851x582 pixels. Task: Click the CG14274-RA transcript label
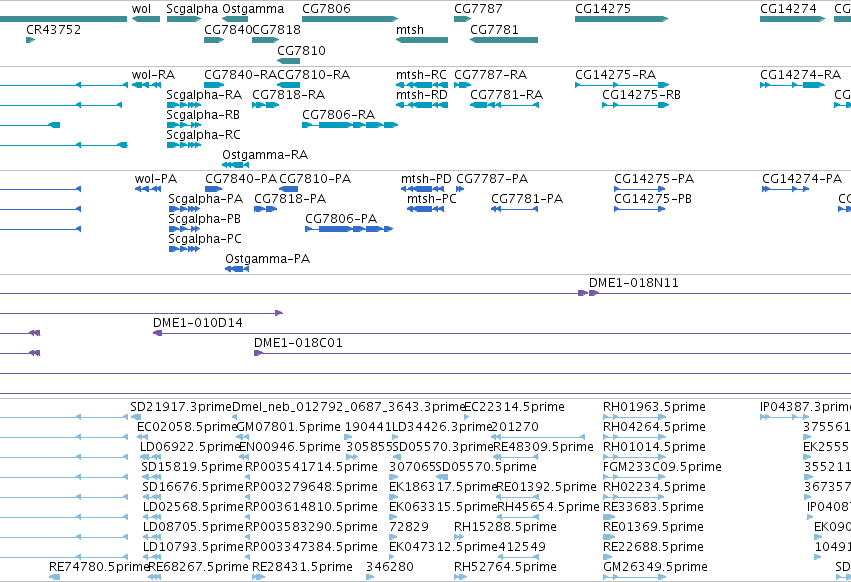pos(800,75)
